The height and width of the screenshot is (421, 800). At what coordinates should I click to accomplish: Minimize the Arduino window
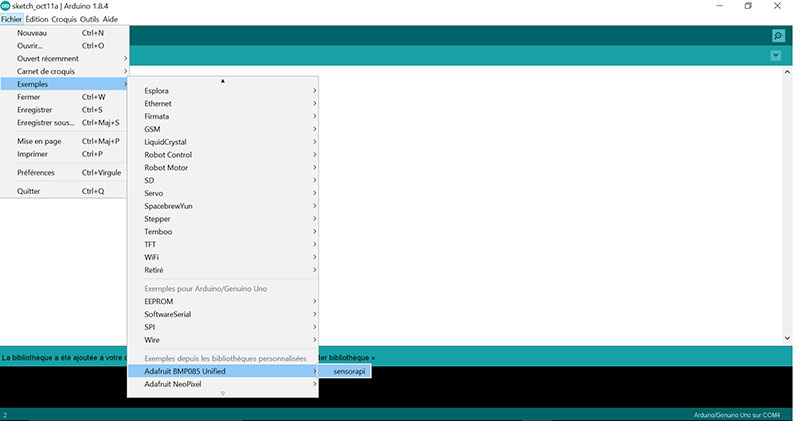click(719, 6)
